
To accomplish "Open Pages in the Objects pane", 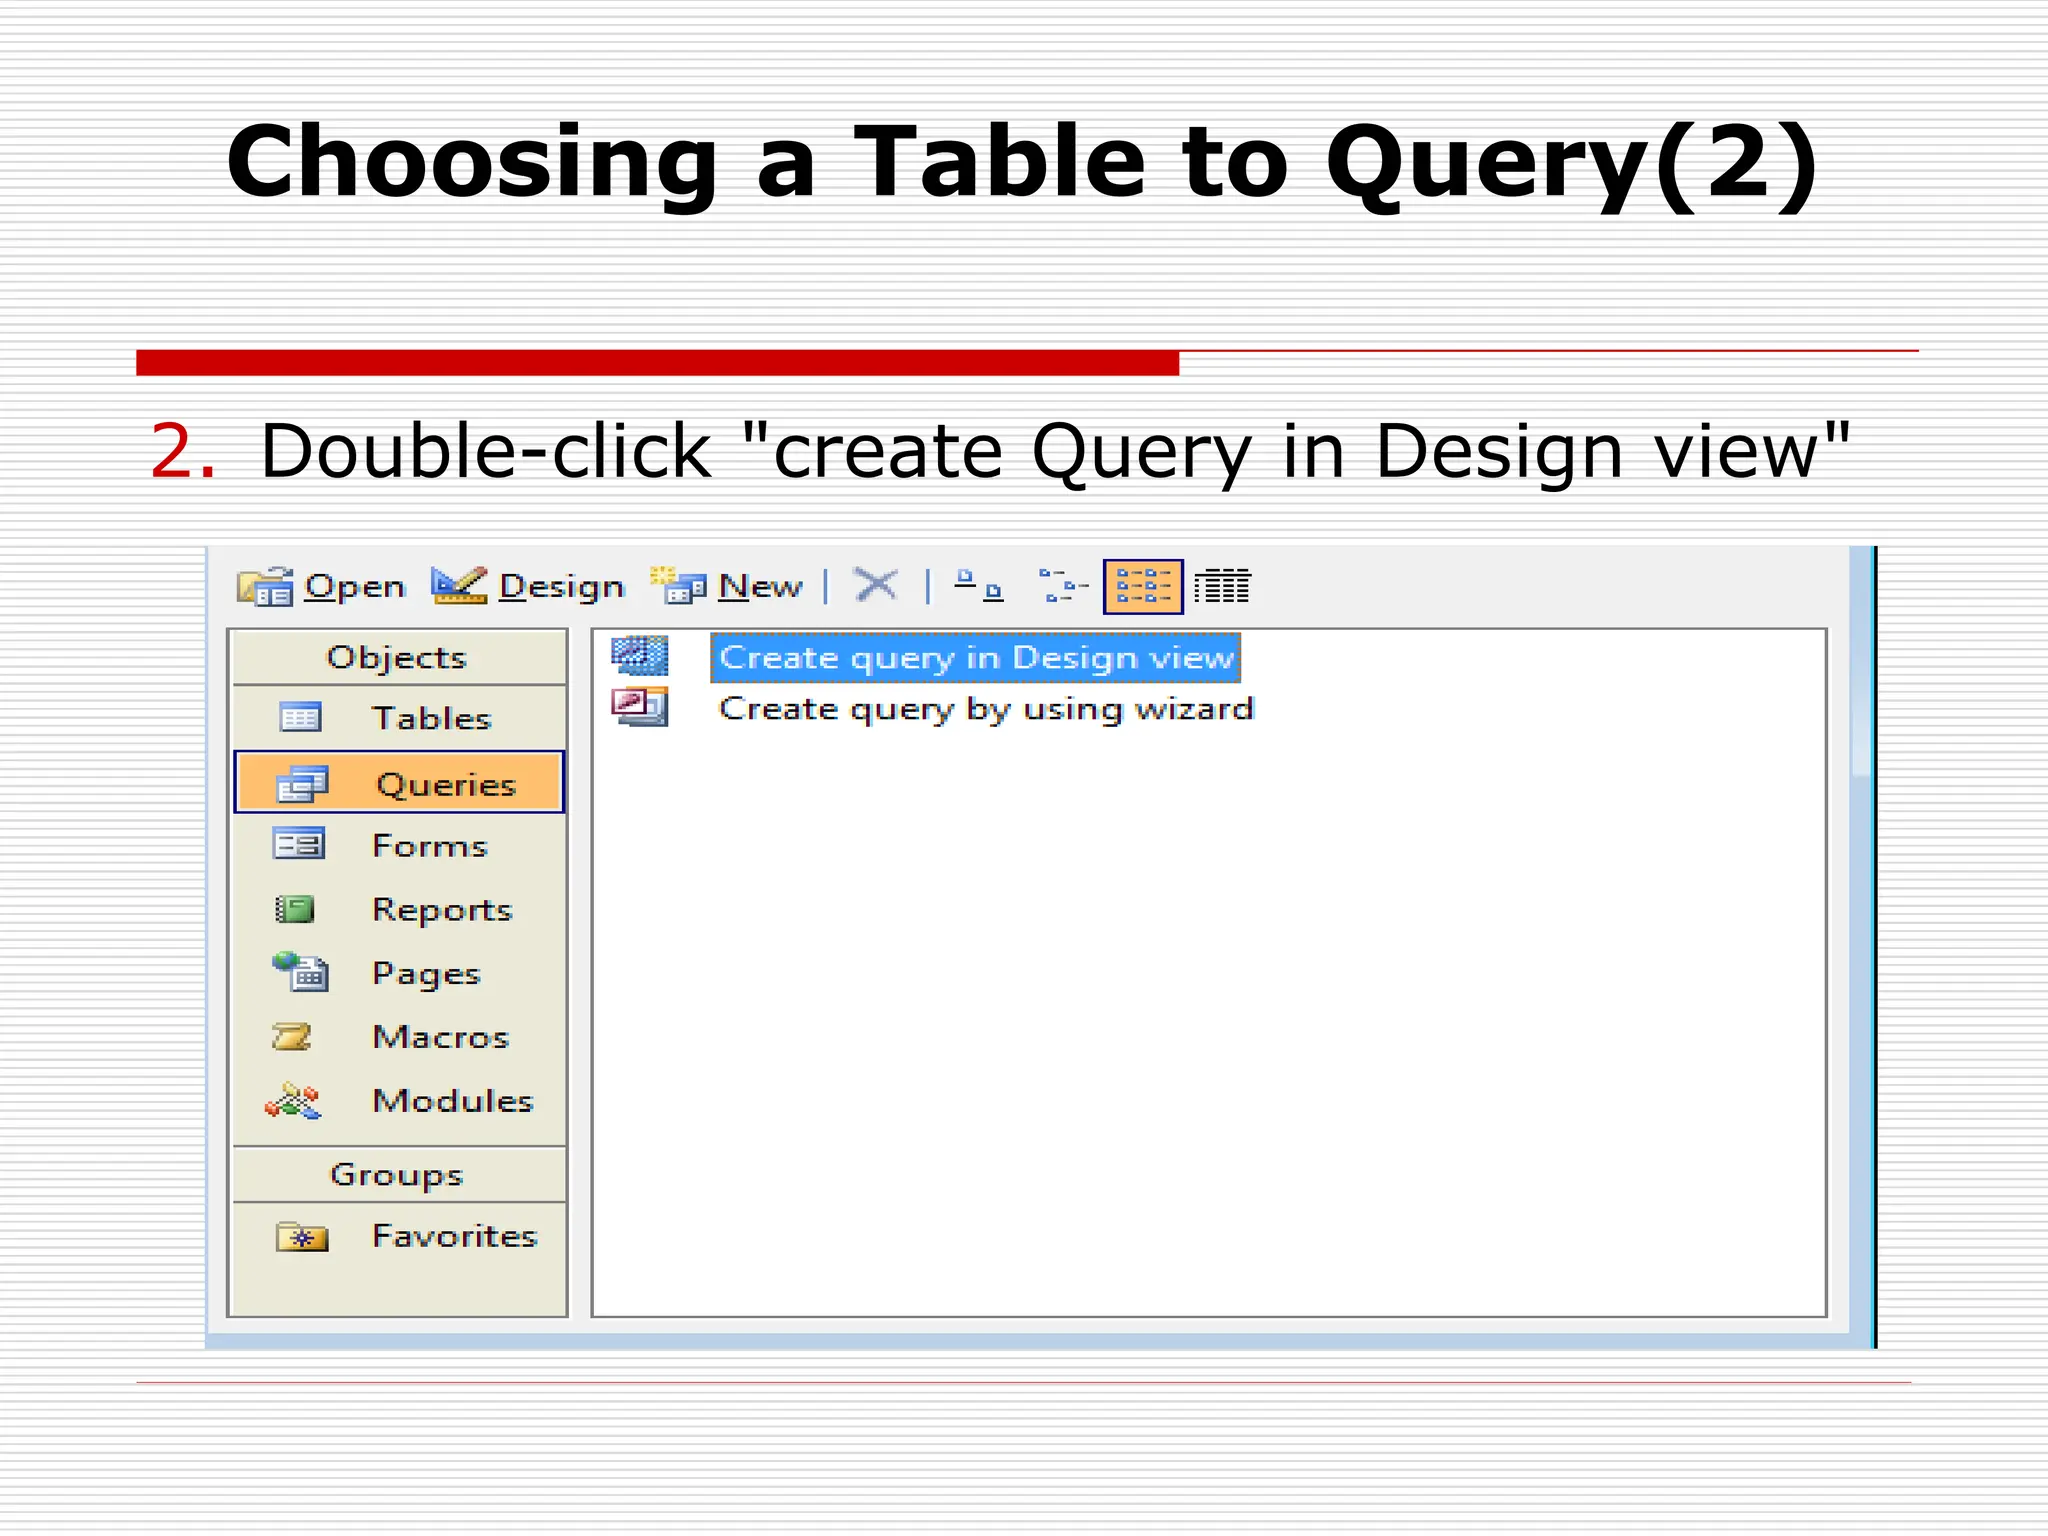I will (398, 972).
